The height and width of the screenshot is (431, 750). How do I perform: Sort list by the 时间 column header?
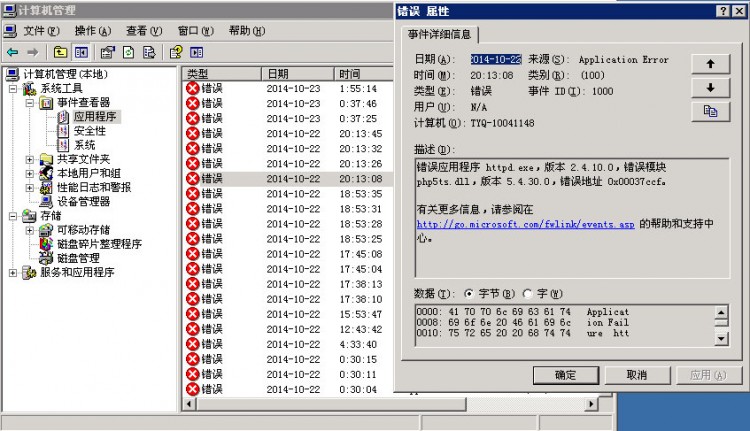(364, 74)
